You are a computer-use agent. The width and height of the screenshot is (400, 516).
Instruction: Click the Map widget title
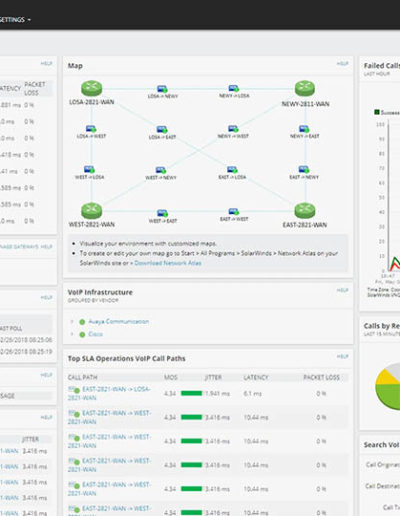[x=75, y=66]
